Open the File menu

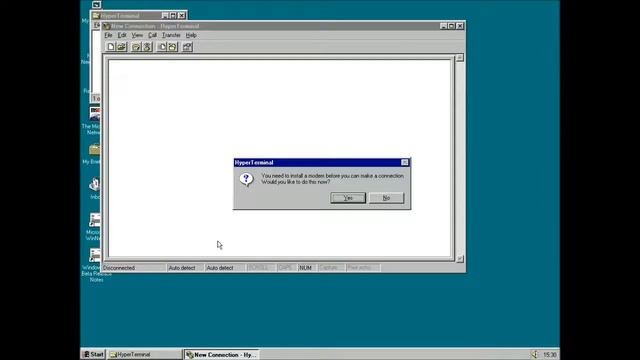click(x=108, y=35)
